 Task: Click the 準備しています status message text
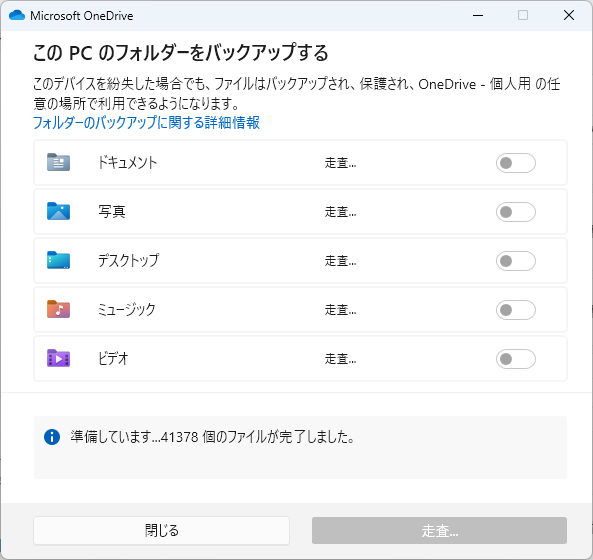[x=213, y=437]
